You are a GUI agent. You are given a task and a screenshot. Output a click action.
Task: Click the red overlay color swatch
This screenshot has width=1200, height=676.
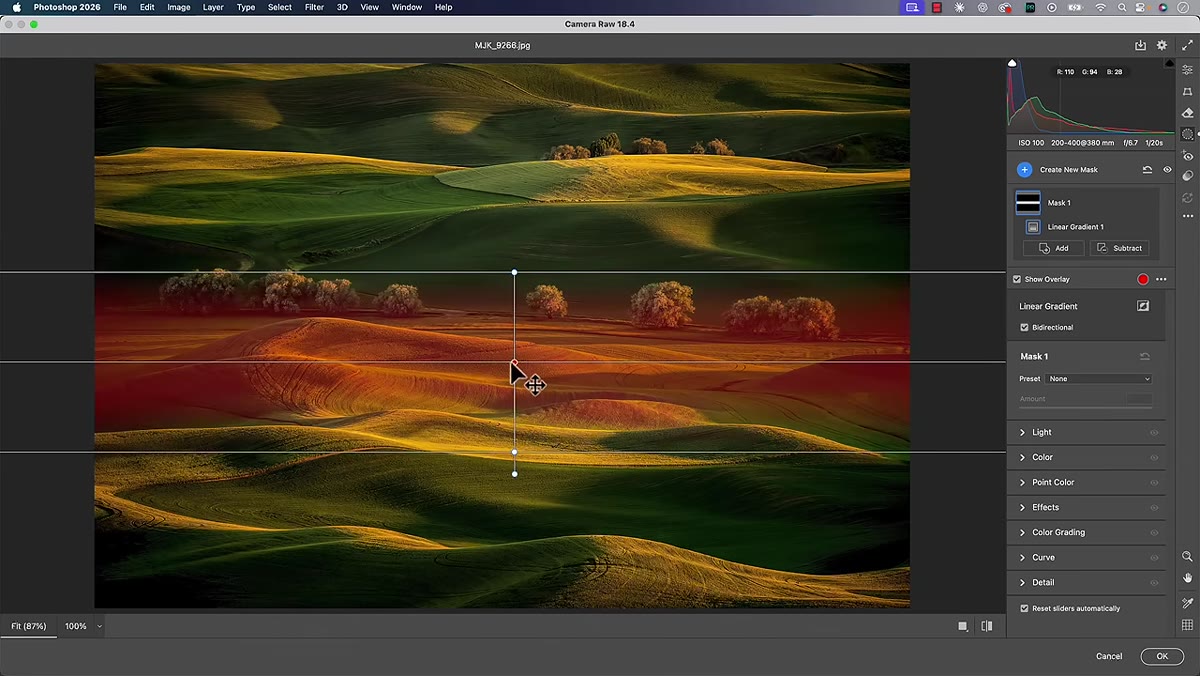pos(1143,279)
